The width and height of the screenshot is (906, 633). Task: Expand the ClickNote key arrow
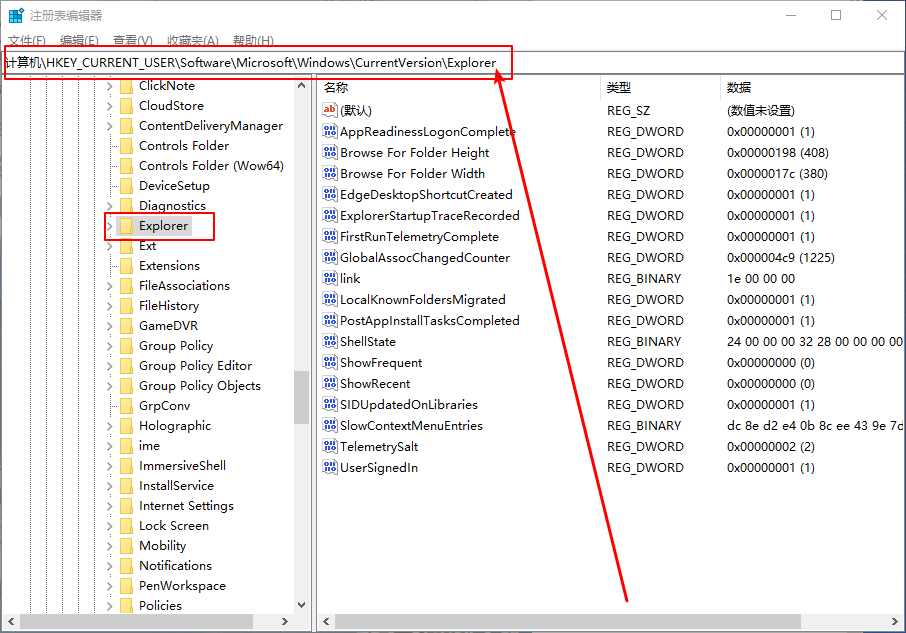click(110, 86)
